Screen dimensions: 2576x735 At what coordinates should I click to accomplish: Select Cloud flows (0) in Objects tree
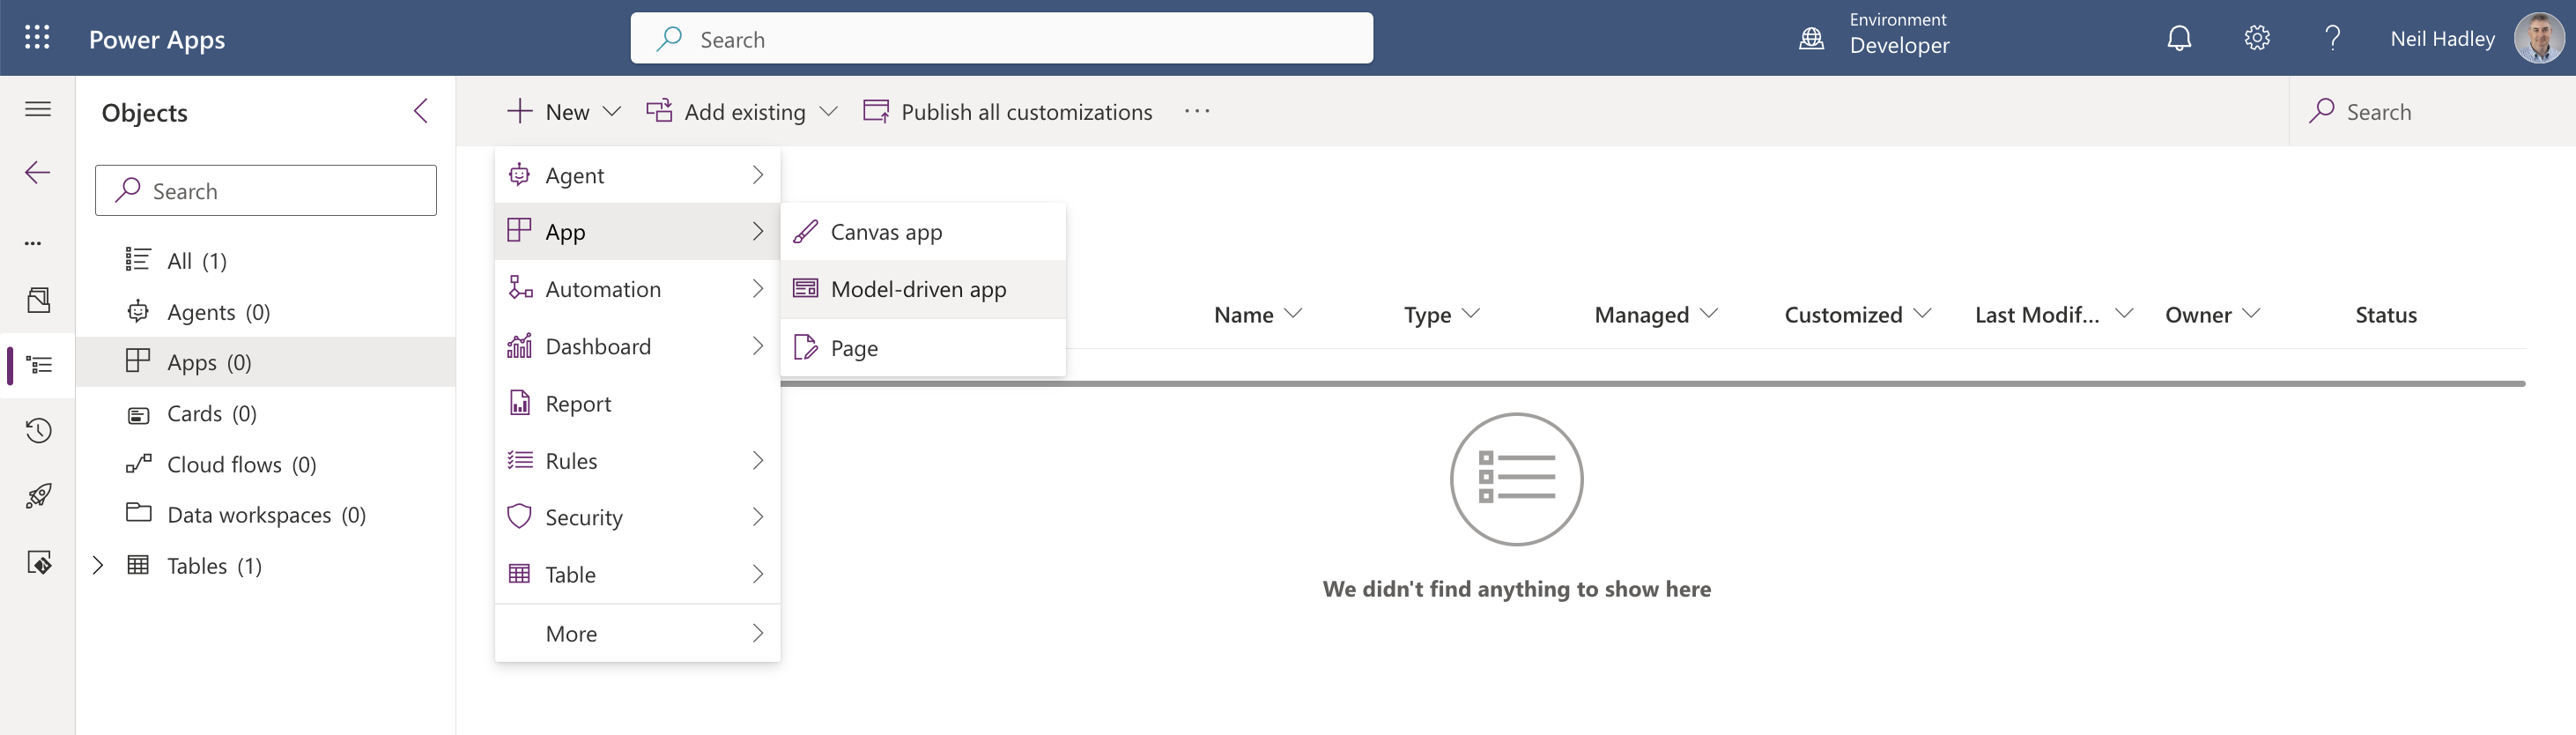tap(266, 464)
